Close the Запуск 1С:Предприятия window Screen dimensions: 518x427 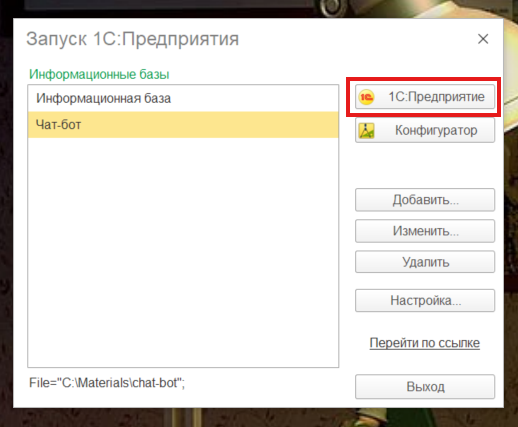(483, 39)
